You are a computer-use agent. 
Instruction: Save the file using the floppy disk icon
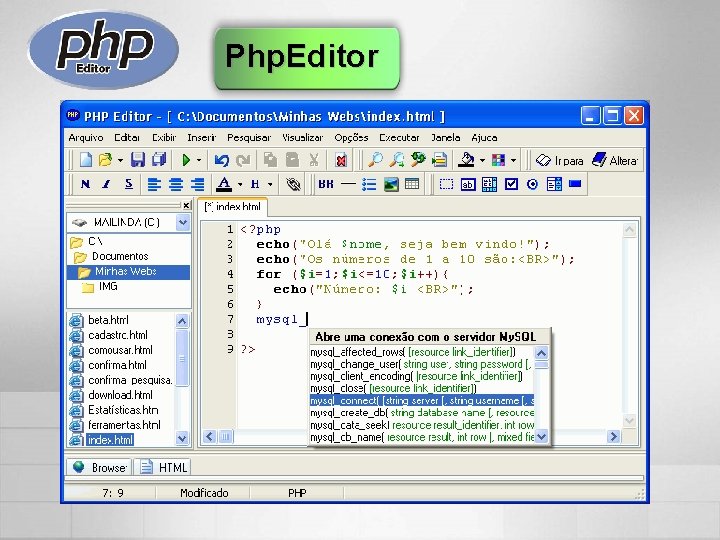tap(138, 160)
